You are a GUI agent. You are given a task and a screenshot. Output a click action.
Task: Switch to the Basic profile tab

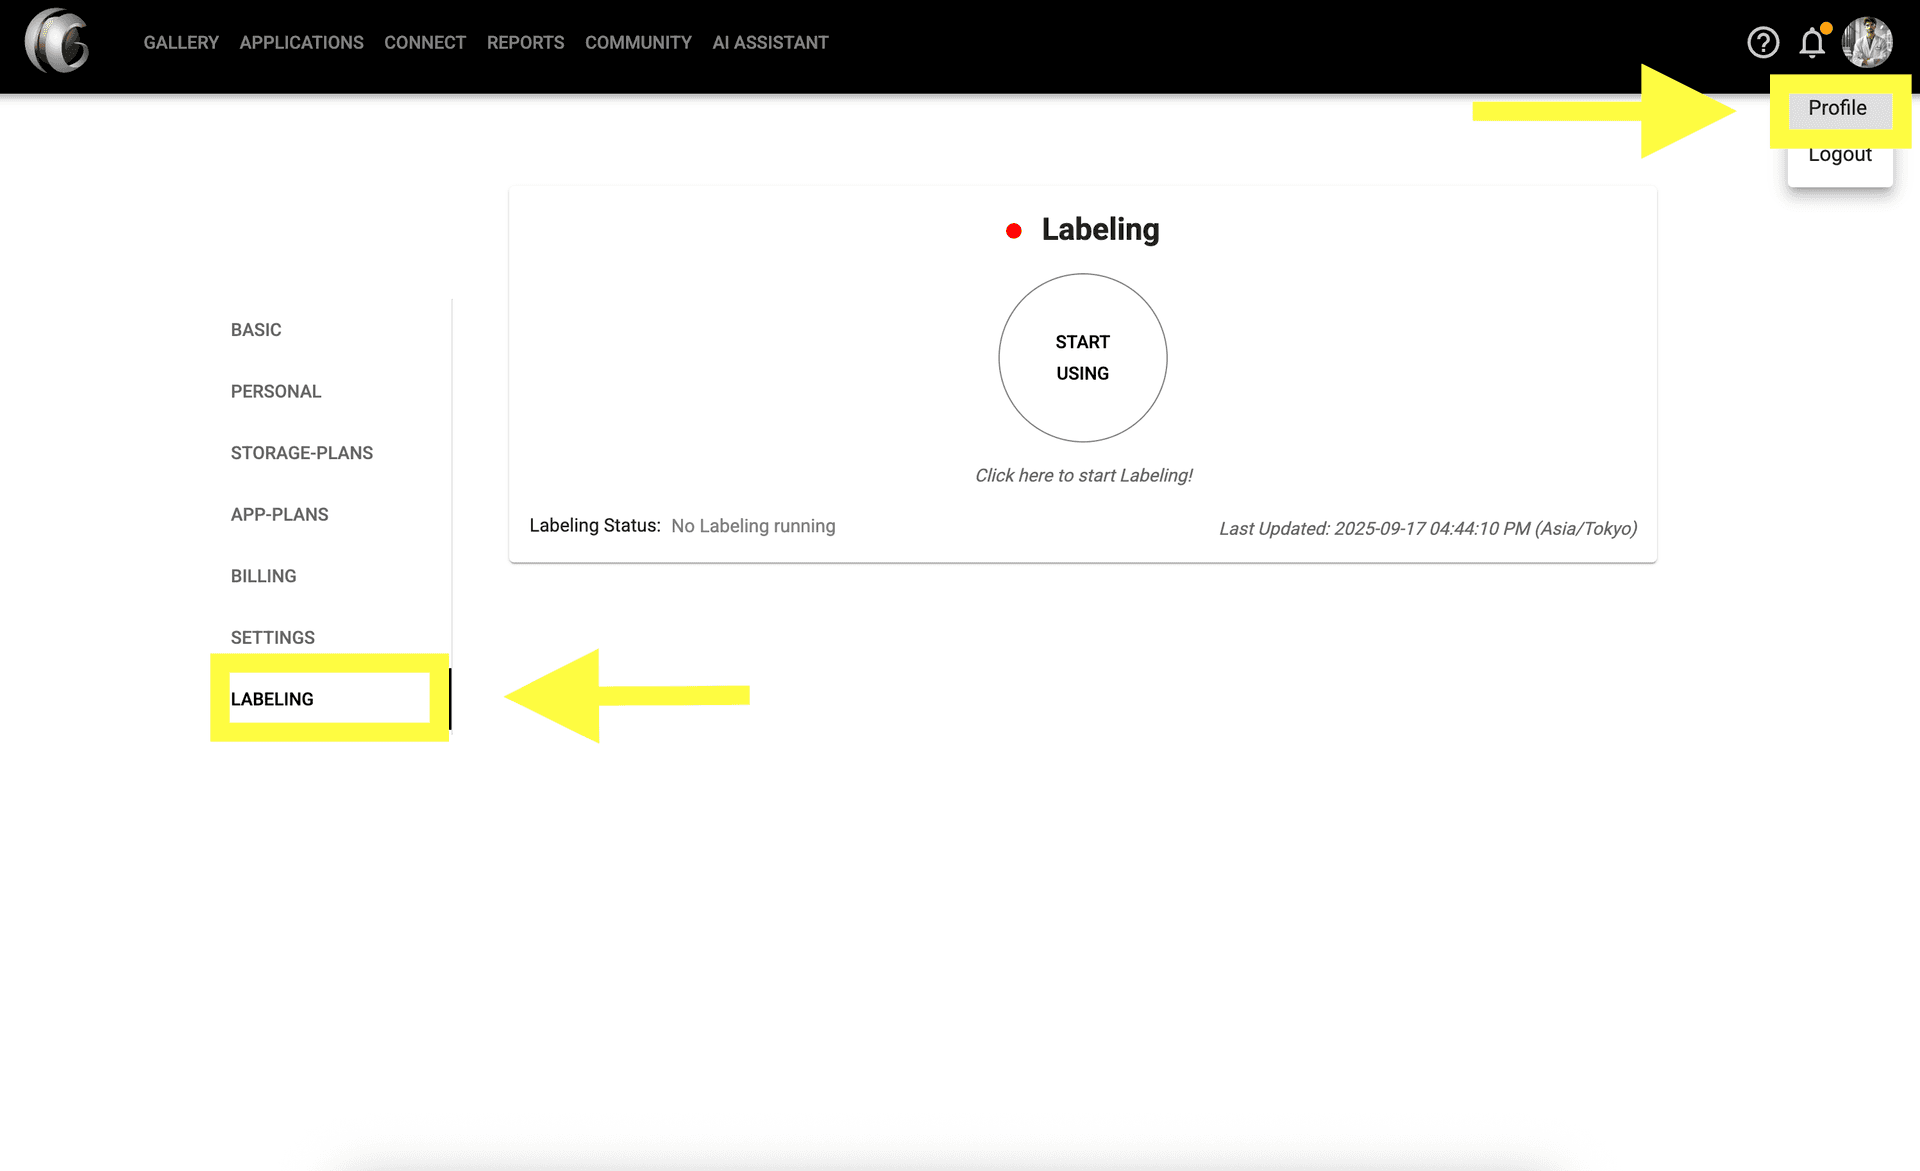click(256, 330)
